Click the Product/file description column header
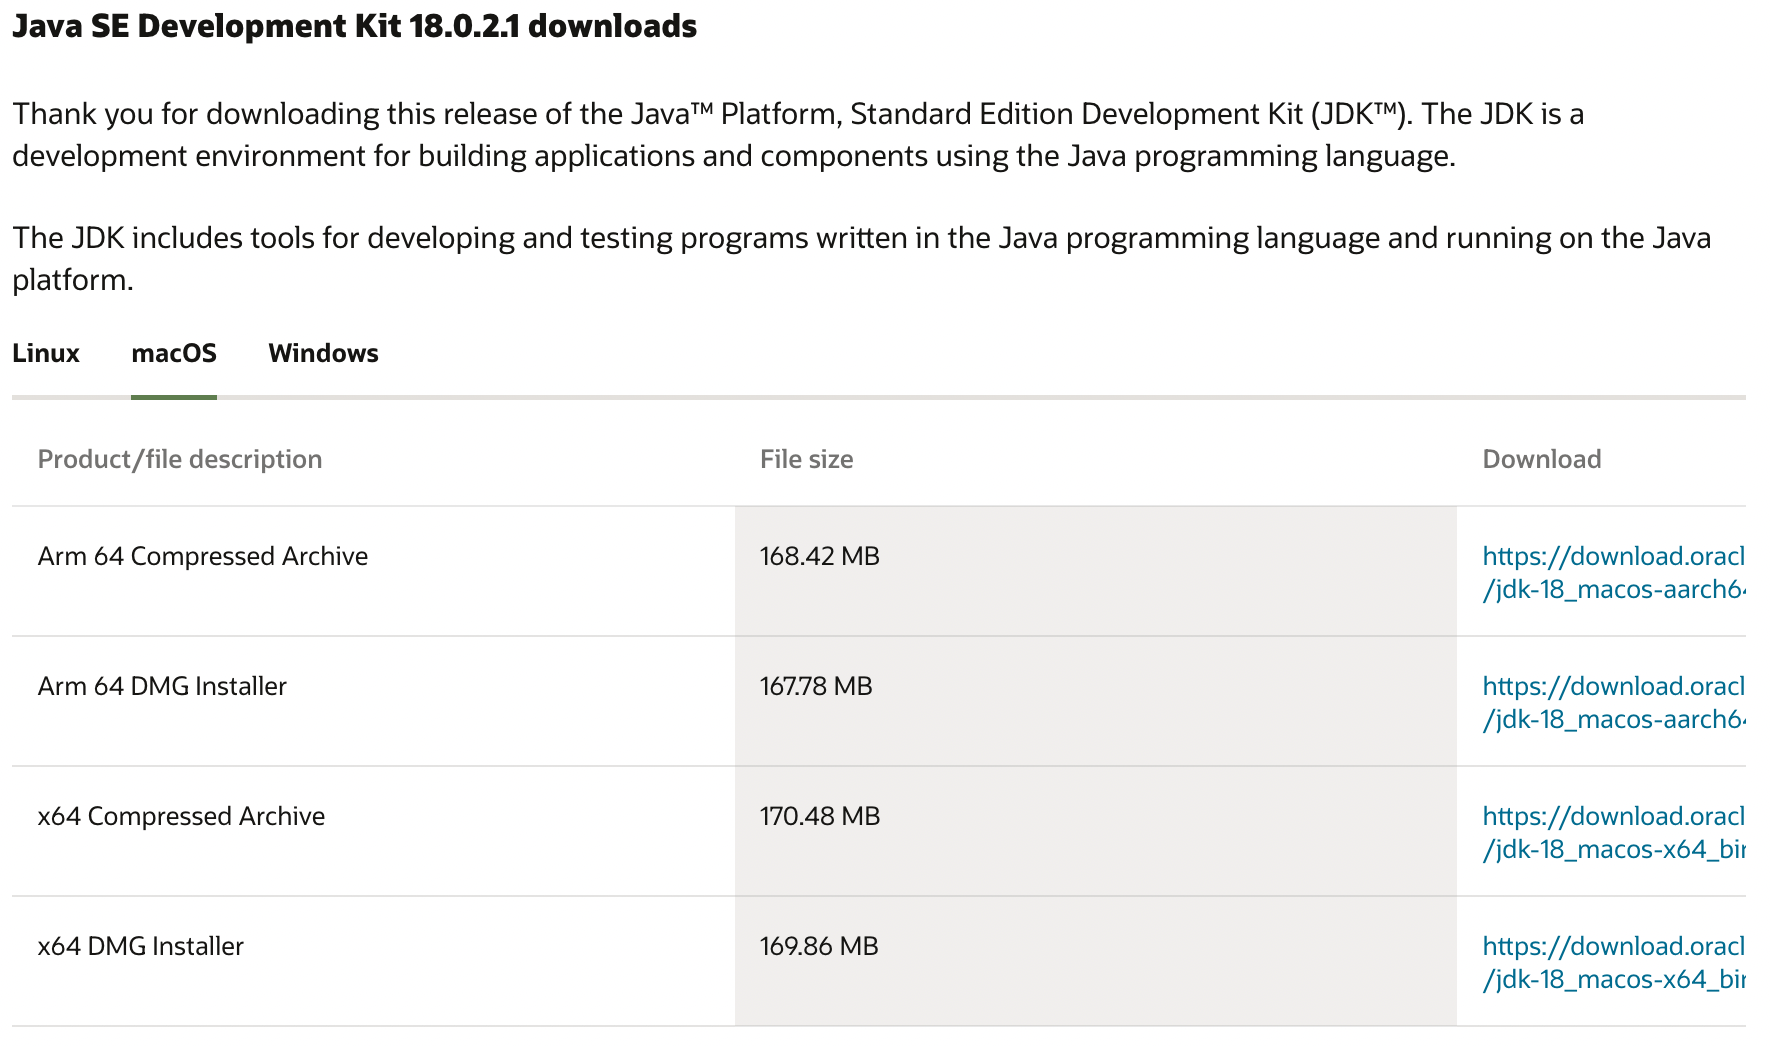Screen dimensions: 1770x1046 (180, 459)
